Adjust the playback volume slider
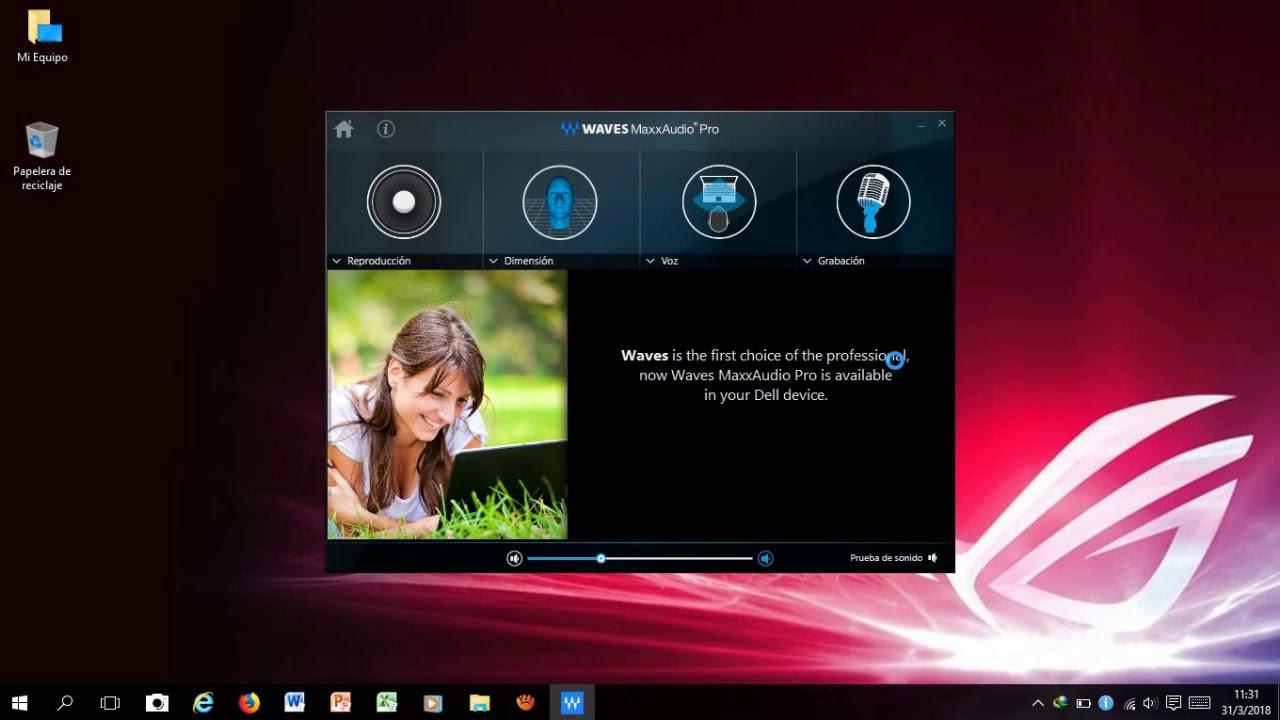Image resolution: width=1280 pixels, height=720 pixels. coord(600,558)
